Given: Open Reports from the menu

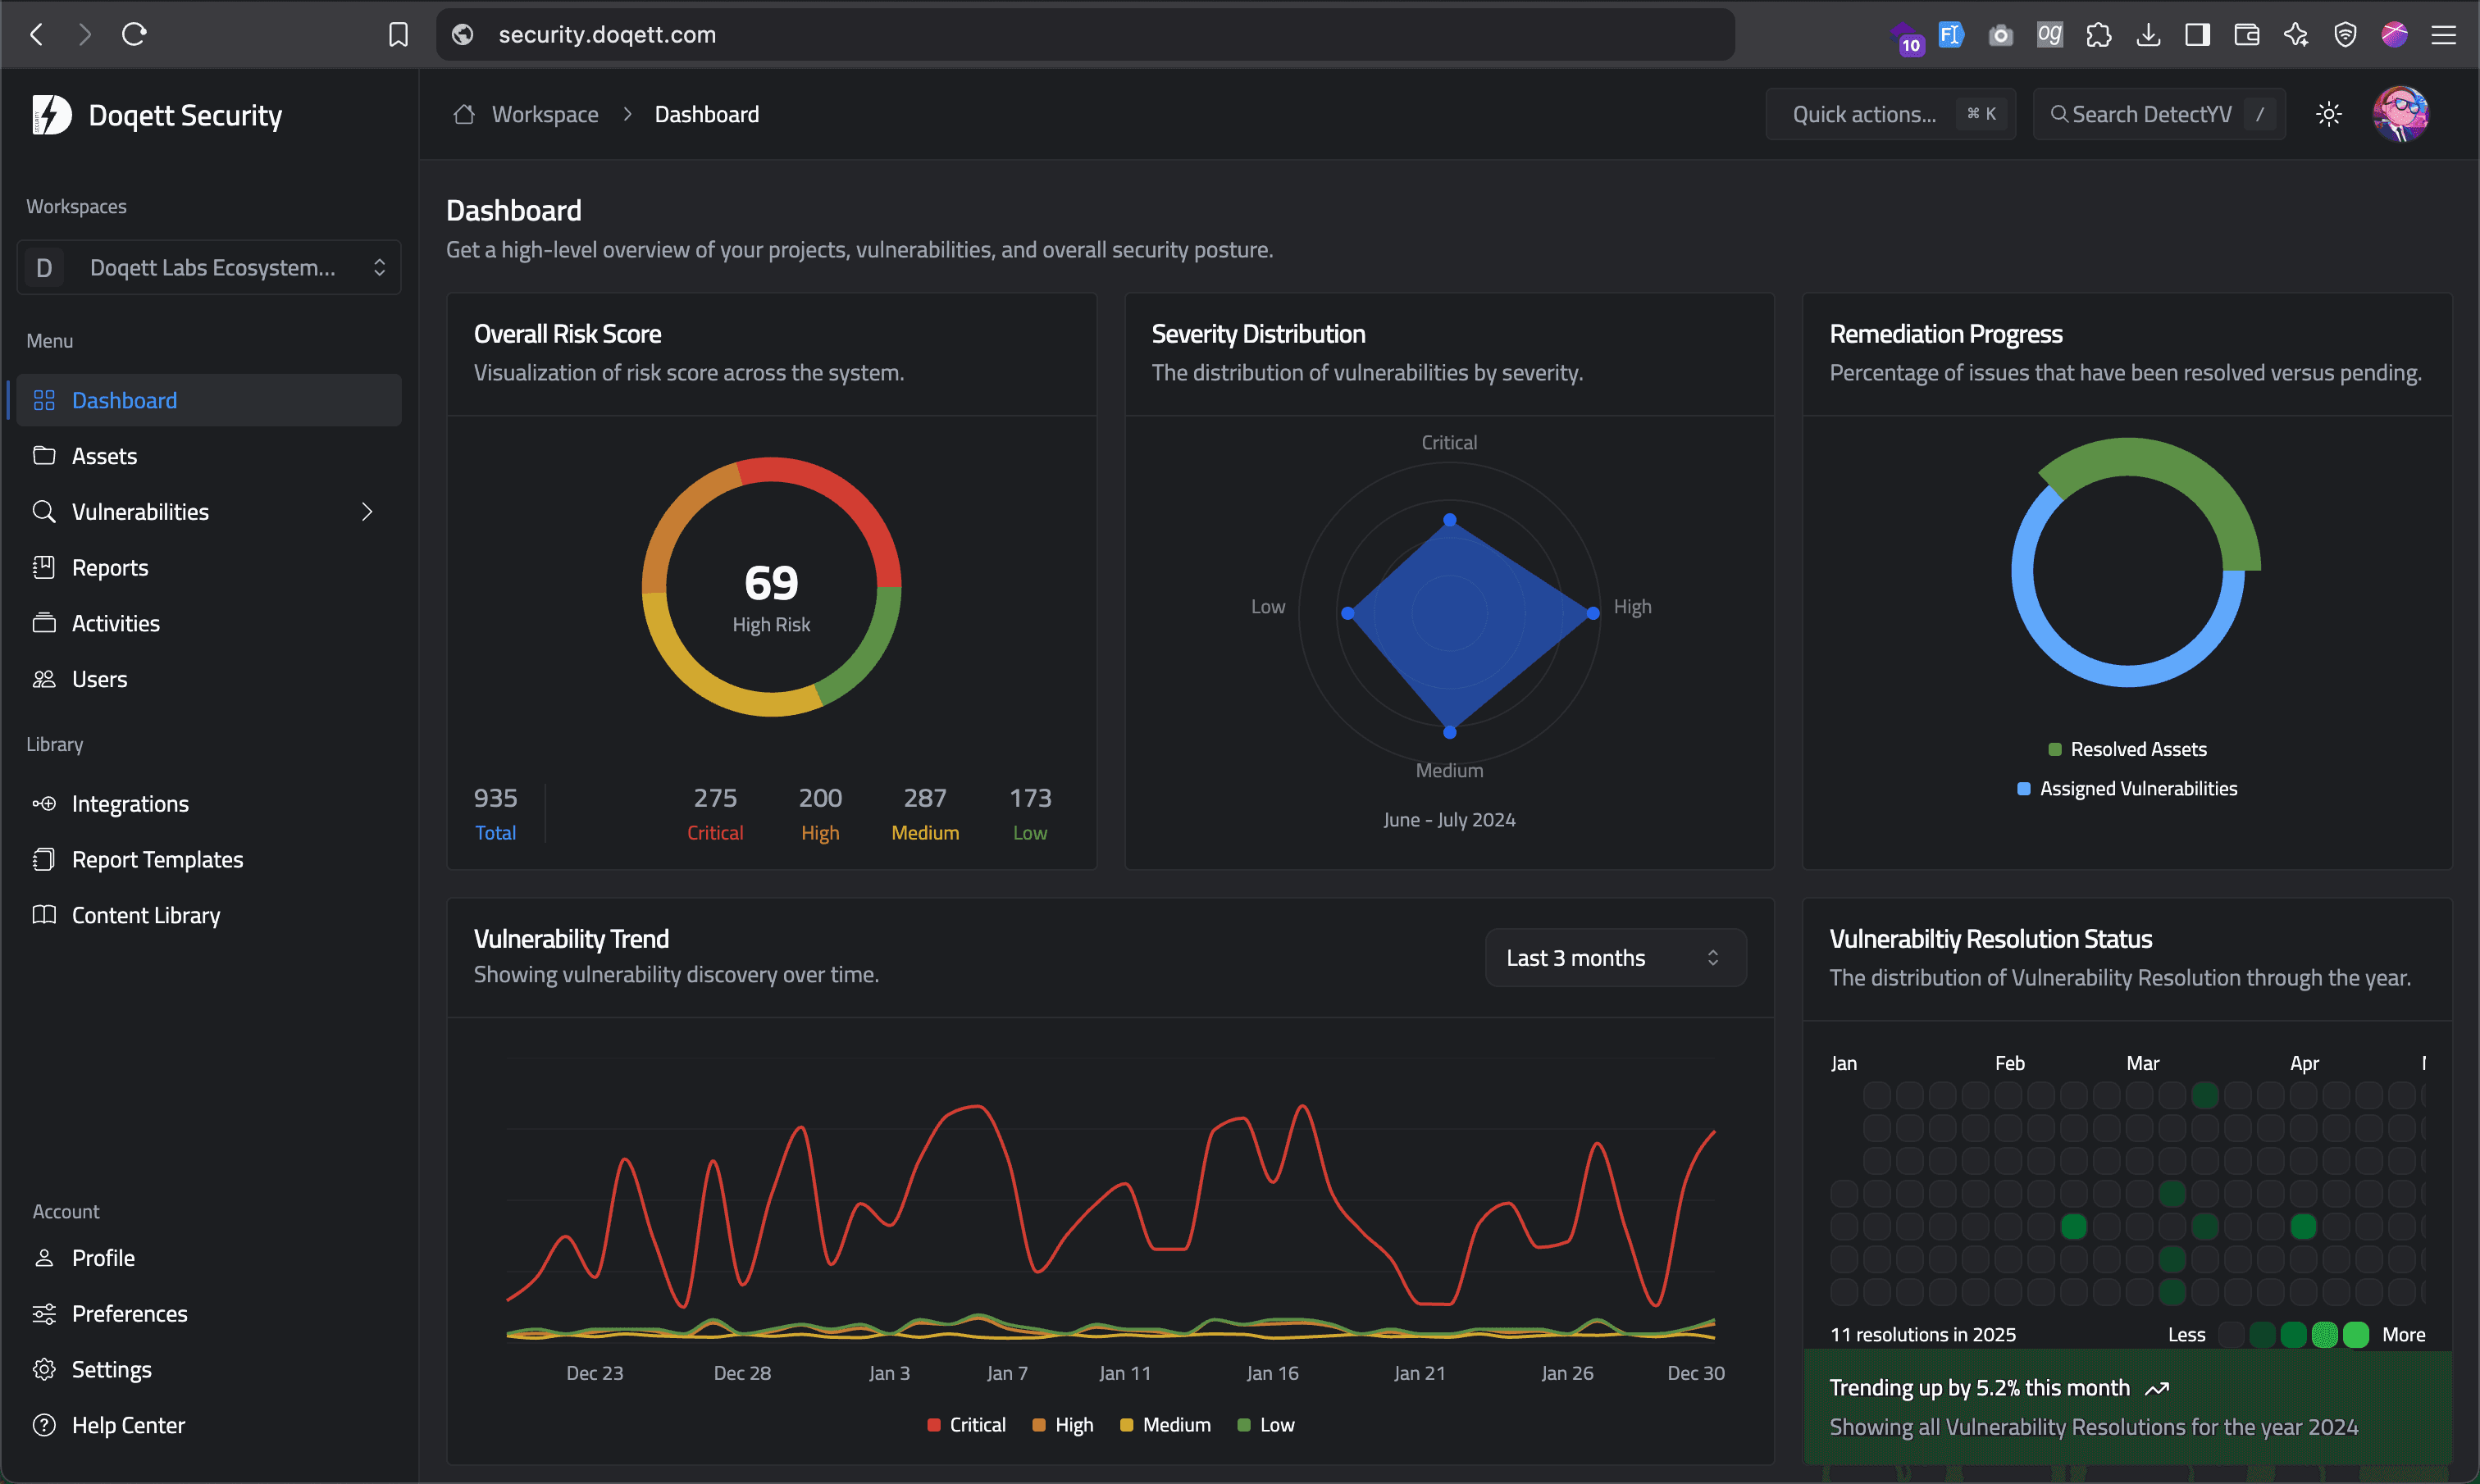Looking at the screenshot, I should 110,568.
